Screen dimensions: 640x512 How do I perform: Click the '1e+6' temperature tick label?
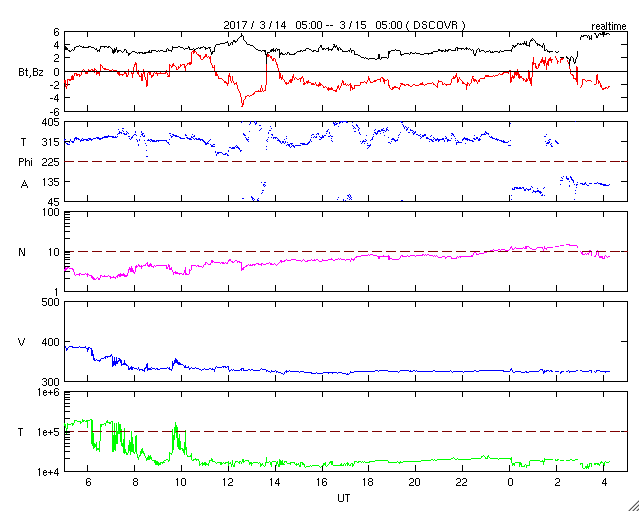tap(48, 392)
